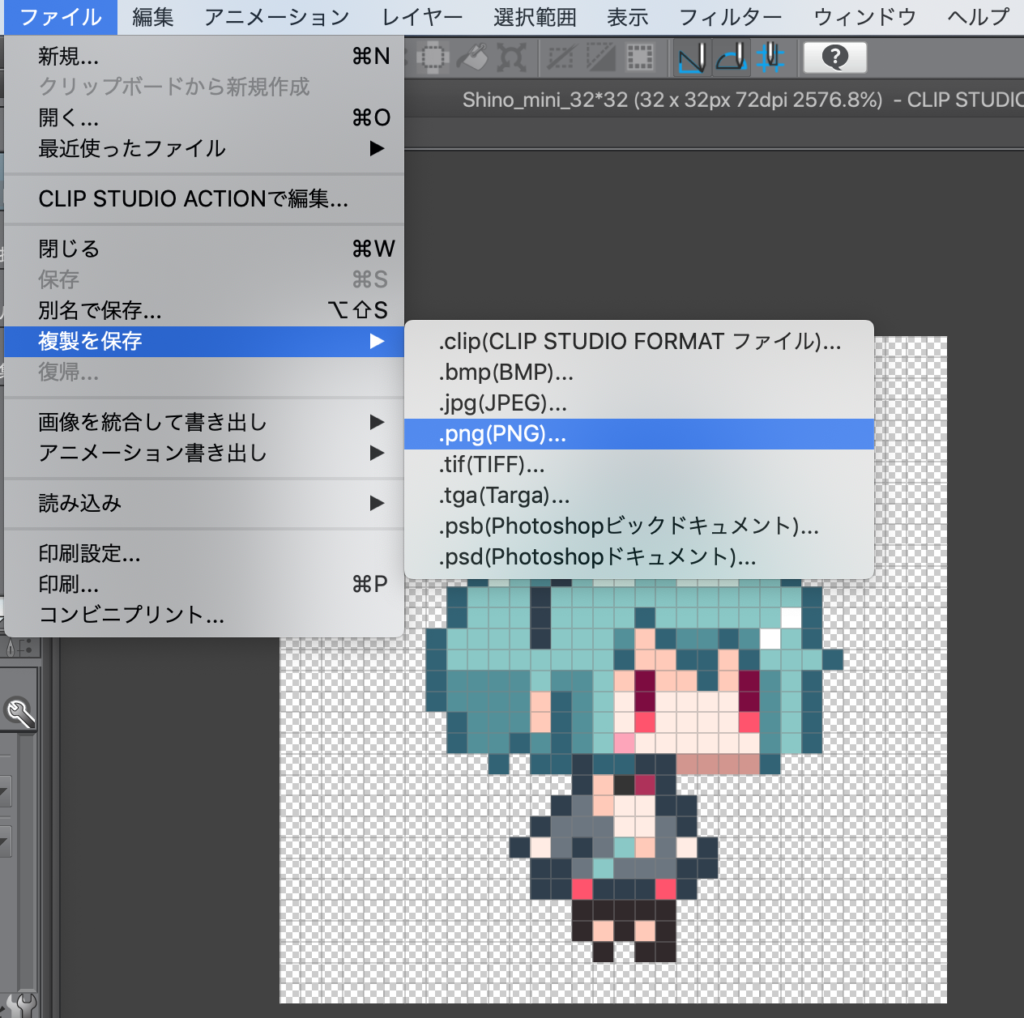Toggle snap to special ruler icon
The width and height of the screenshot is (1024, 1018).
coord(731,58)
